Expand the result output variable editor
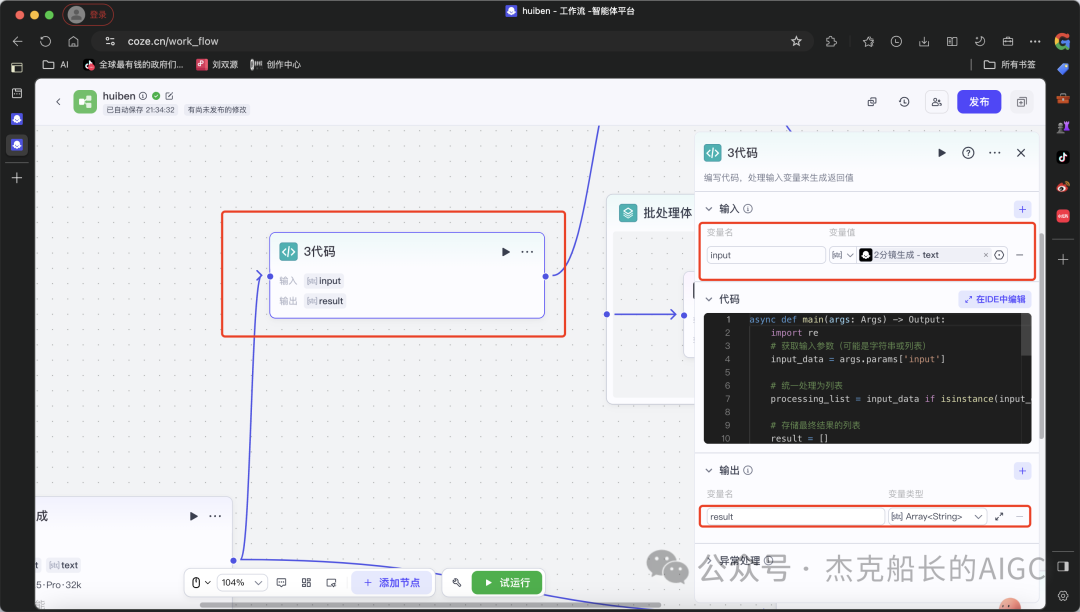Screen dimensions: 1080x612 (999, 516)
